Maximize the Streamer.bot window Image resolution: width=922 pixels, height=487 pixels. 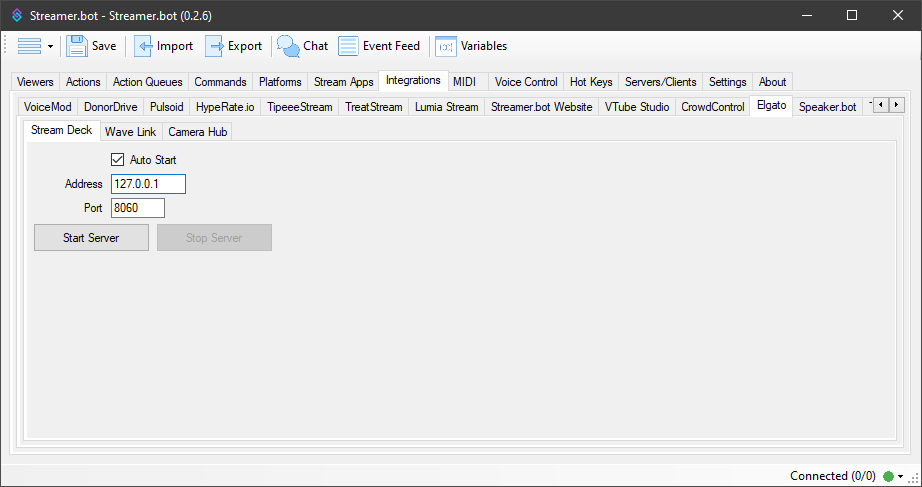click(852, 15)
